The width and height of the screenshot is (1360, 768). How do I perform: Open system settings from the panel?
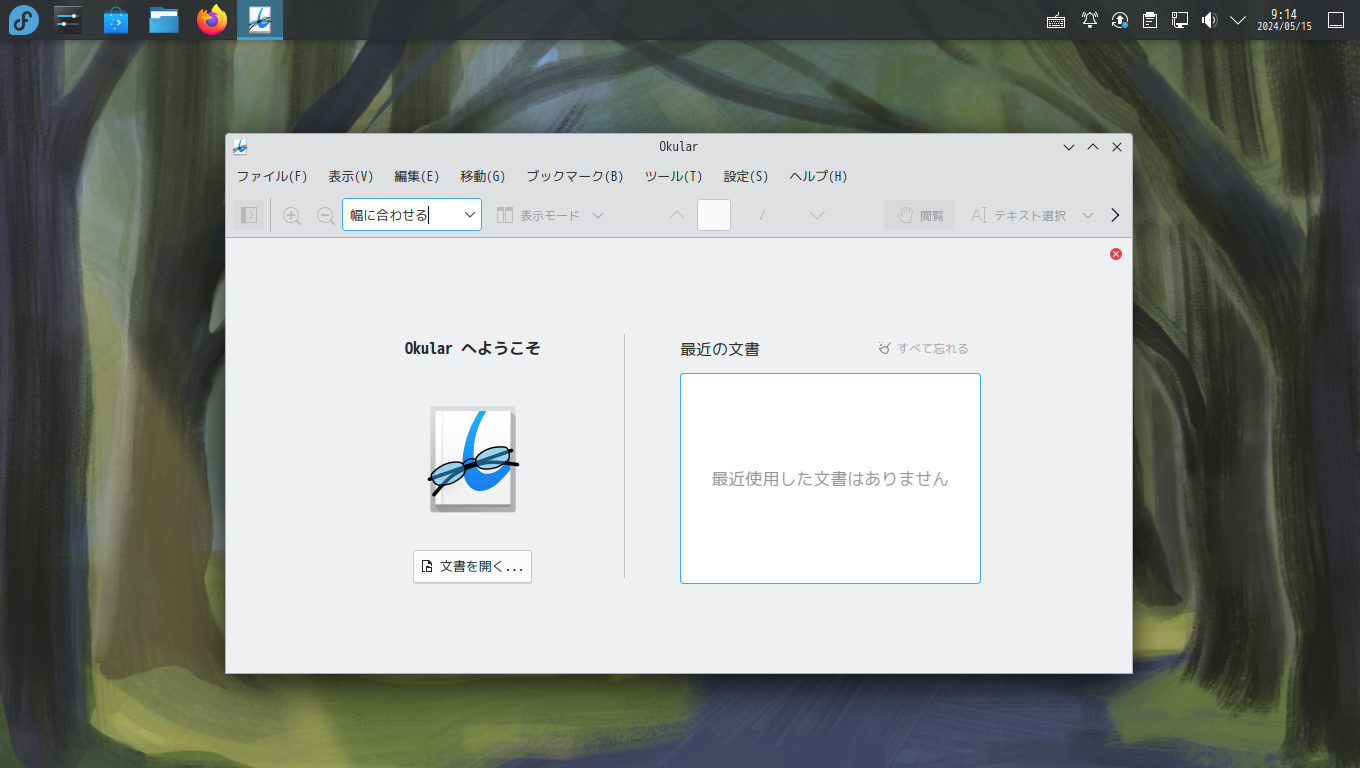(68, 20)
